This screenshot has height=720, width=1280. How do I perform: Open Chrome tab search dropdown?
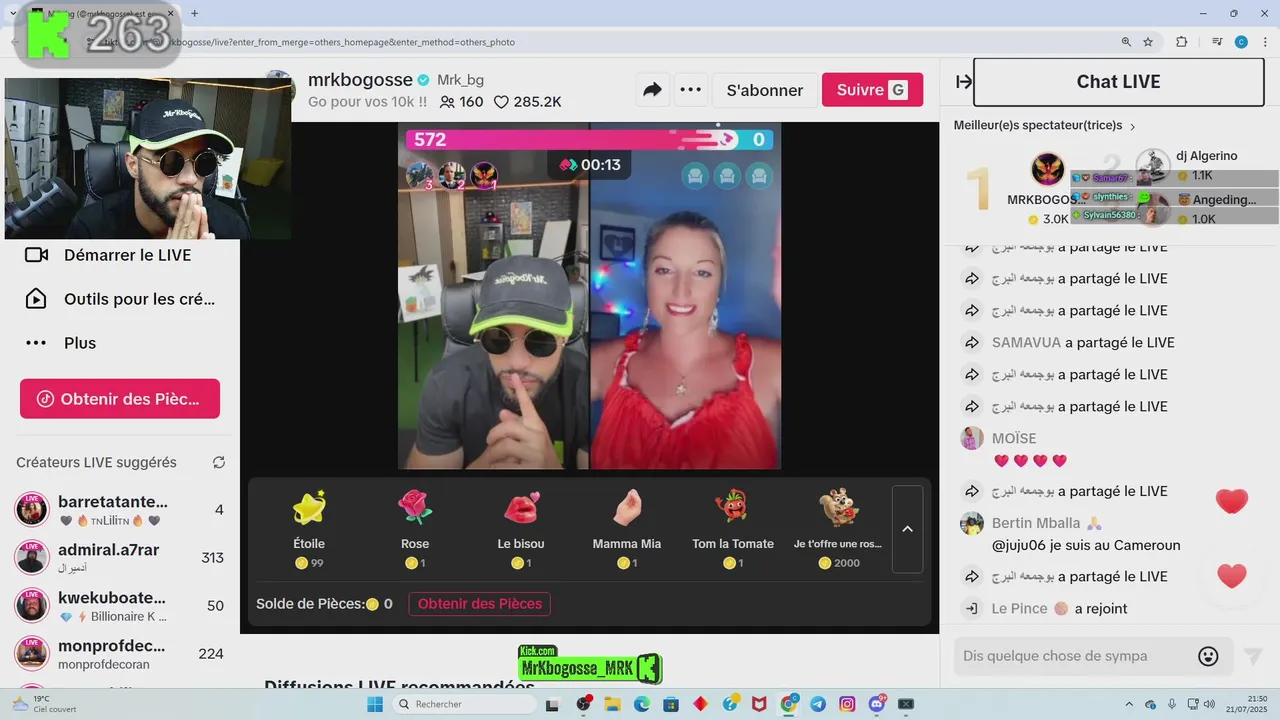pyautogui.click(x=13, y=13)
